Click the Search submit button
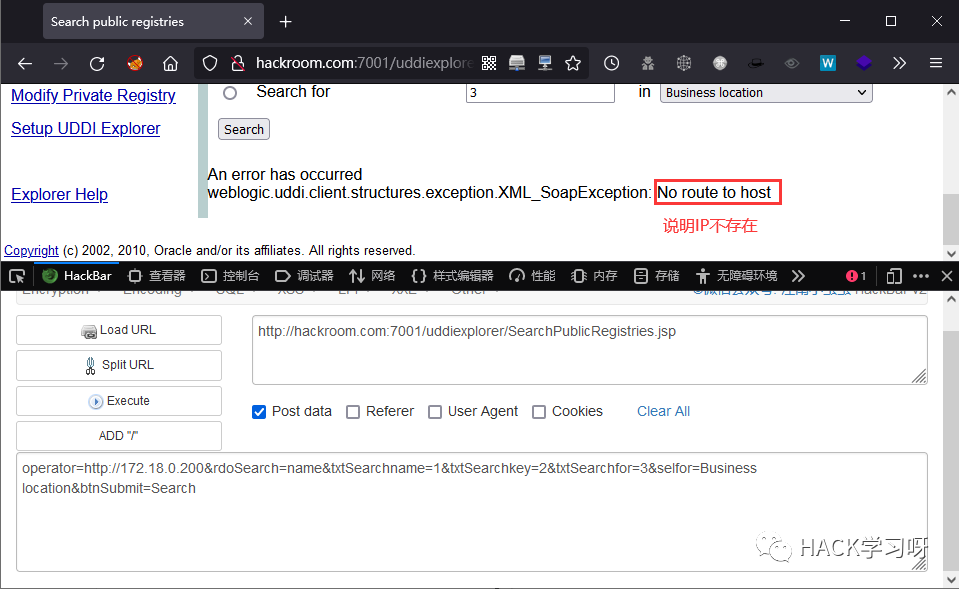Image resolution: width=959 pixels, height=589 pixels. pos(243,130)
